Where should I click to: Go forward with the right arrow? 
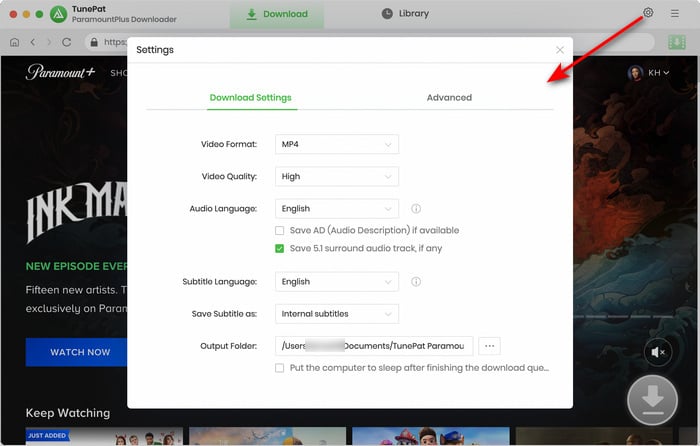tap(49, 42)
